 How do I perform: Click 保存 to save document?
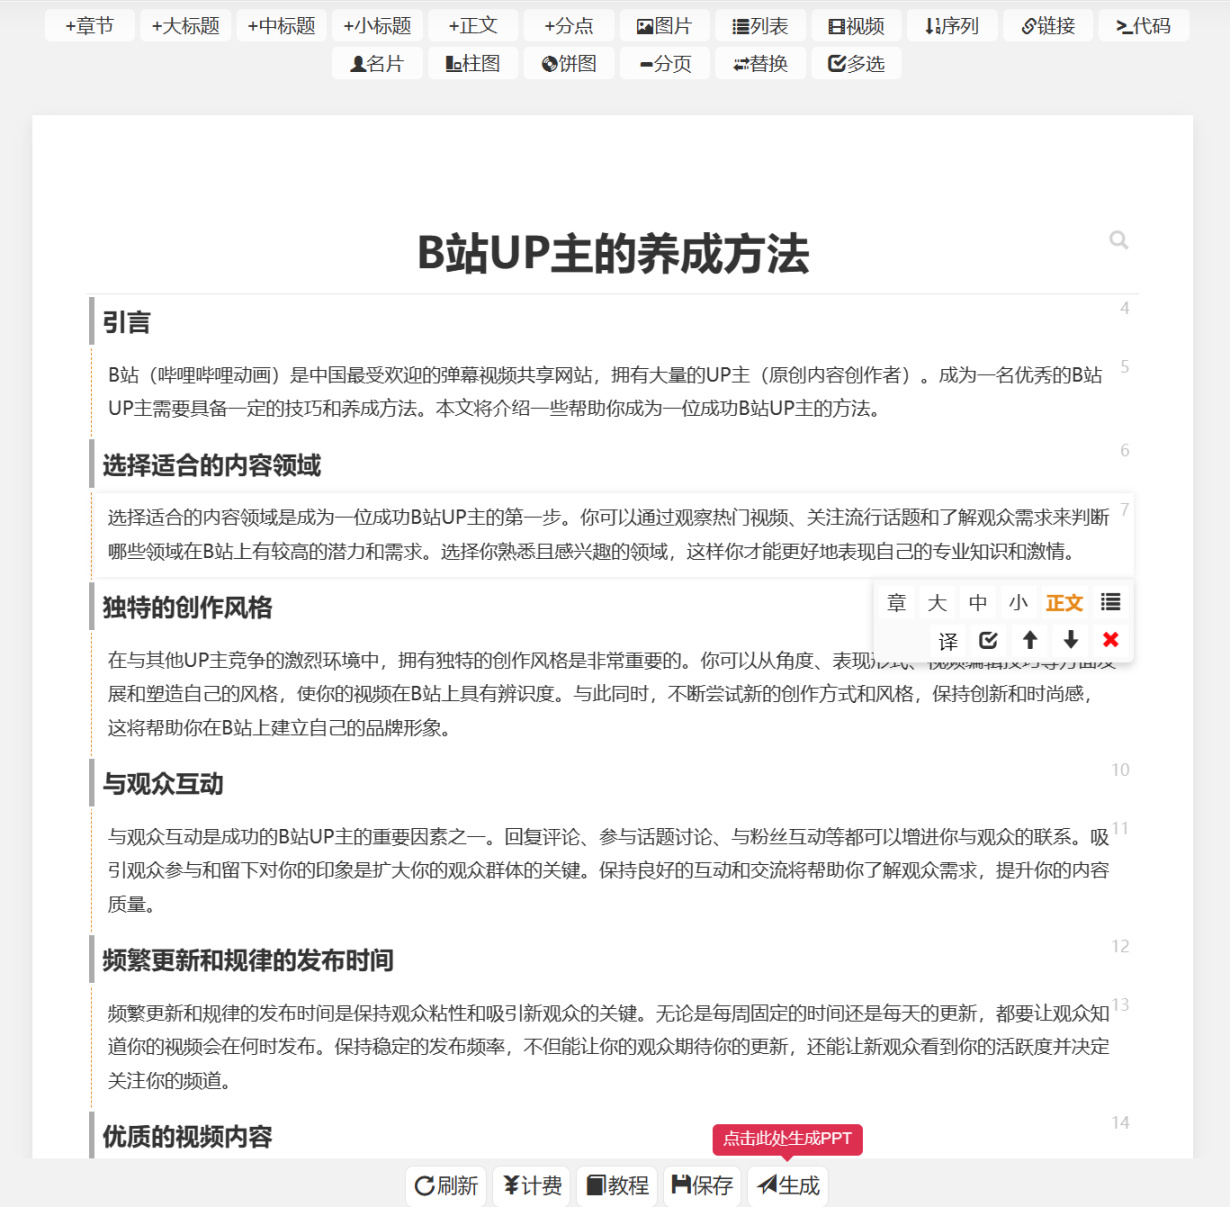702,1186
